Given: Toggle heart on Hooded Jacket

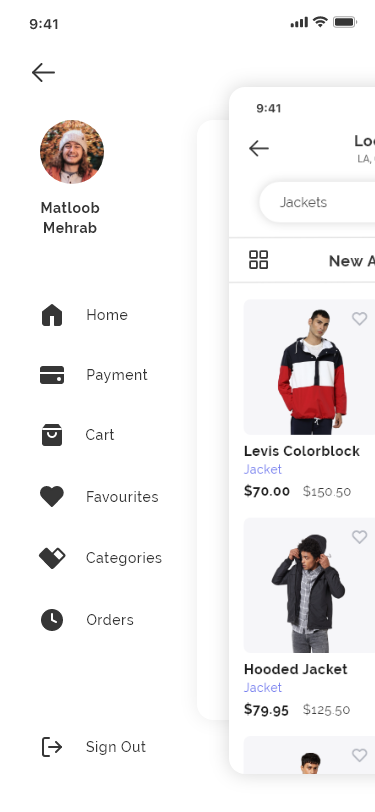Looking at the screenshot, I should 359,536.
